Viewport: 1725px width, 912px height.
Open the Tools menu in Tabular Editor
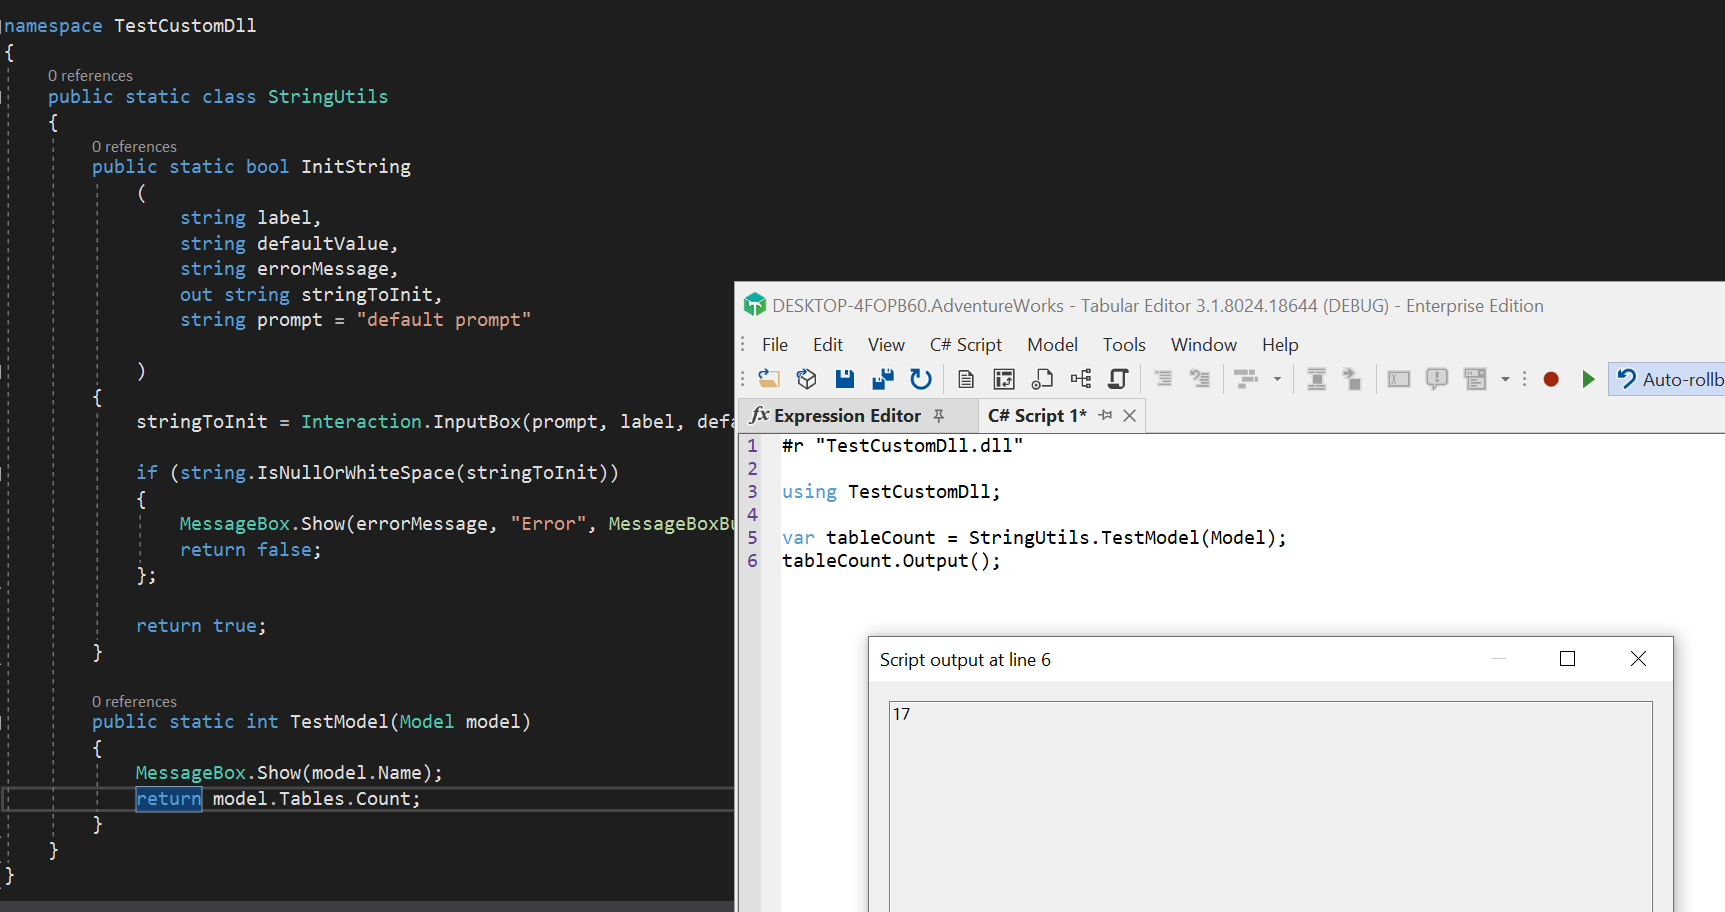(1124, 344)
